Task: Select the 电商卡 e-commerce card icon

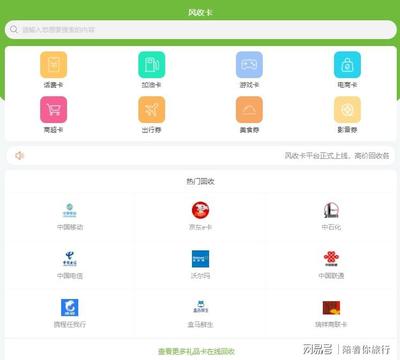Action: coord(347,65)
